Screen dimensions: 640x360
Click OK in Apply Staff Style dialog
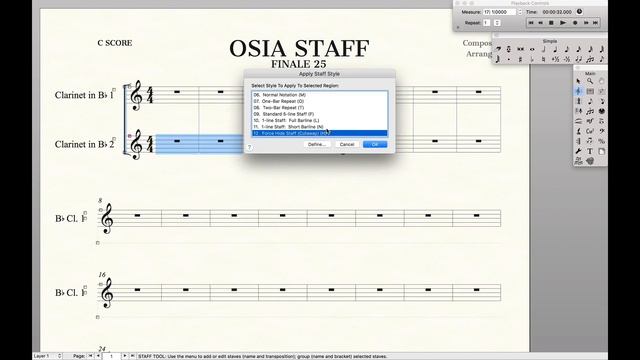(375, 144)
